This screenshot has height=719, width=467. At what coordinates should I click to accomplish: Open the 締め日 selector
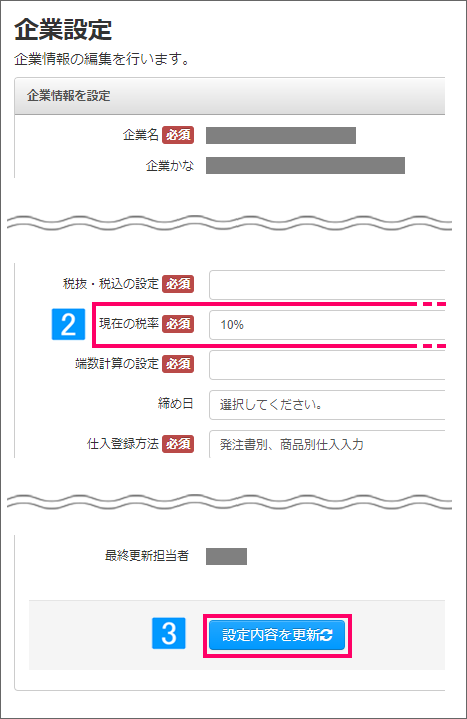tap(327, 405)
